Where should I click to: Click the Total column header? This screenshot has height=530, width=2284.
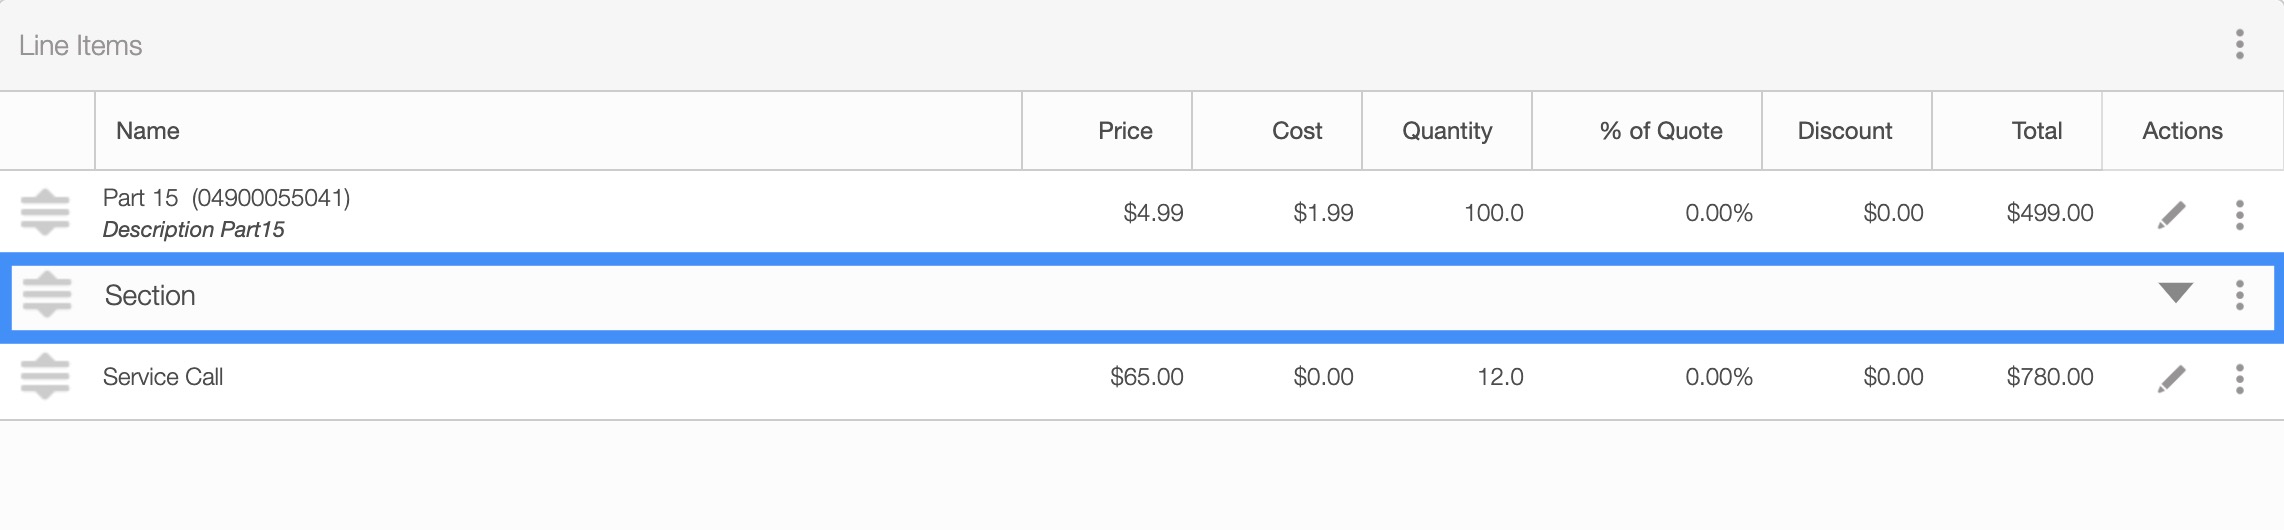pos(2037,131)
